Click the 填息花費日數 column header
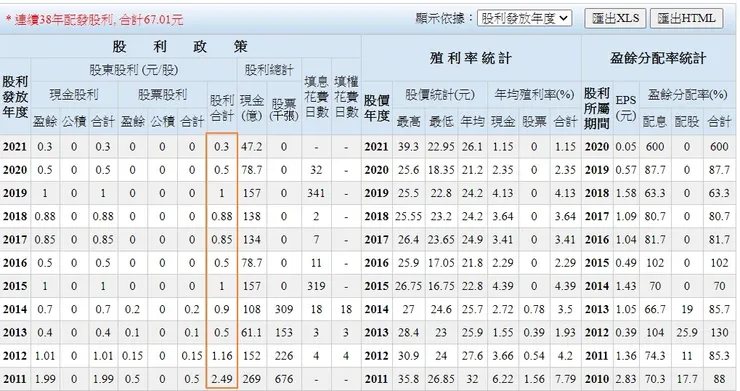 [x=316, y=97]
